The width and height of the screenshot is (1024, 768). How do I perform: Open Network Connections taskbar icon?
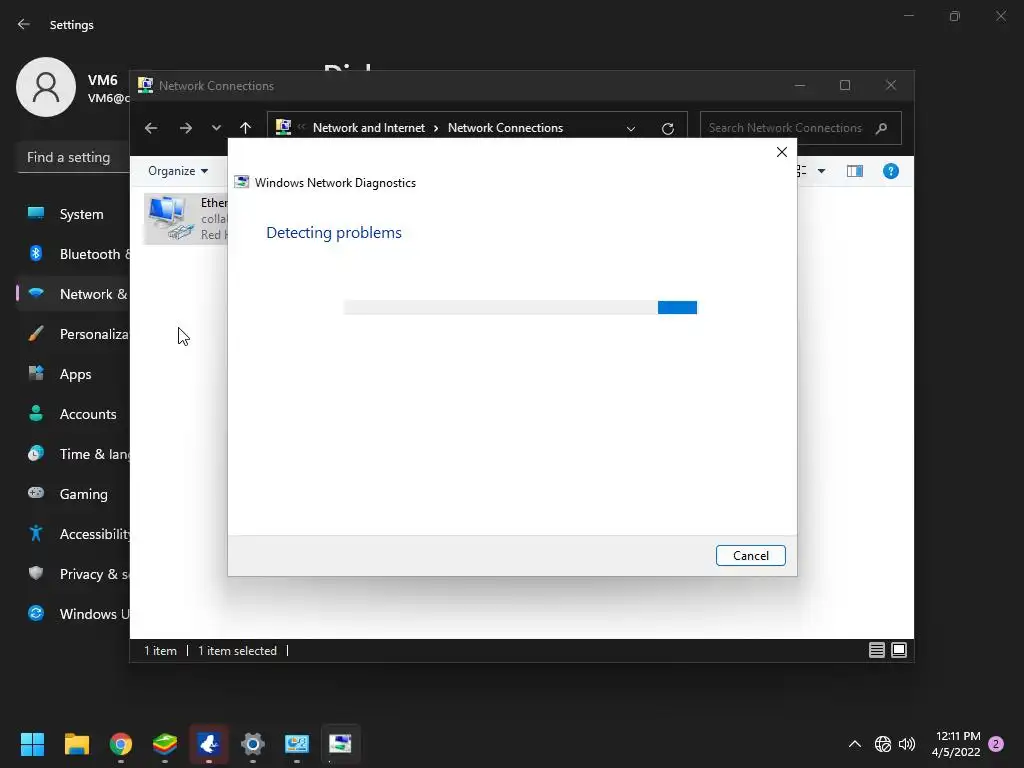(x=296, y=744)
